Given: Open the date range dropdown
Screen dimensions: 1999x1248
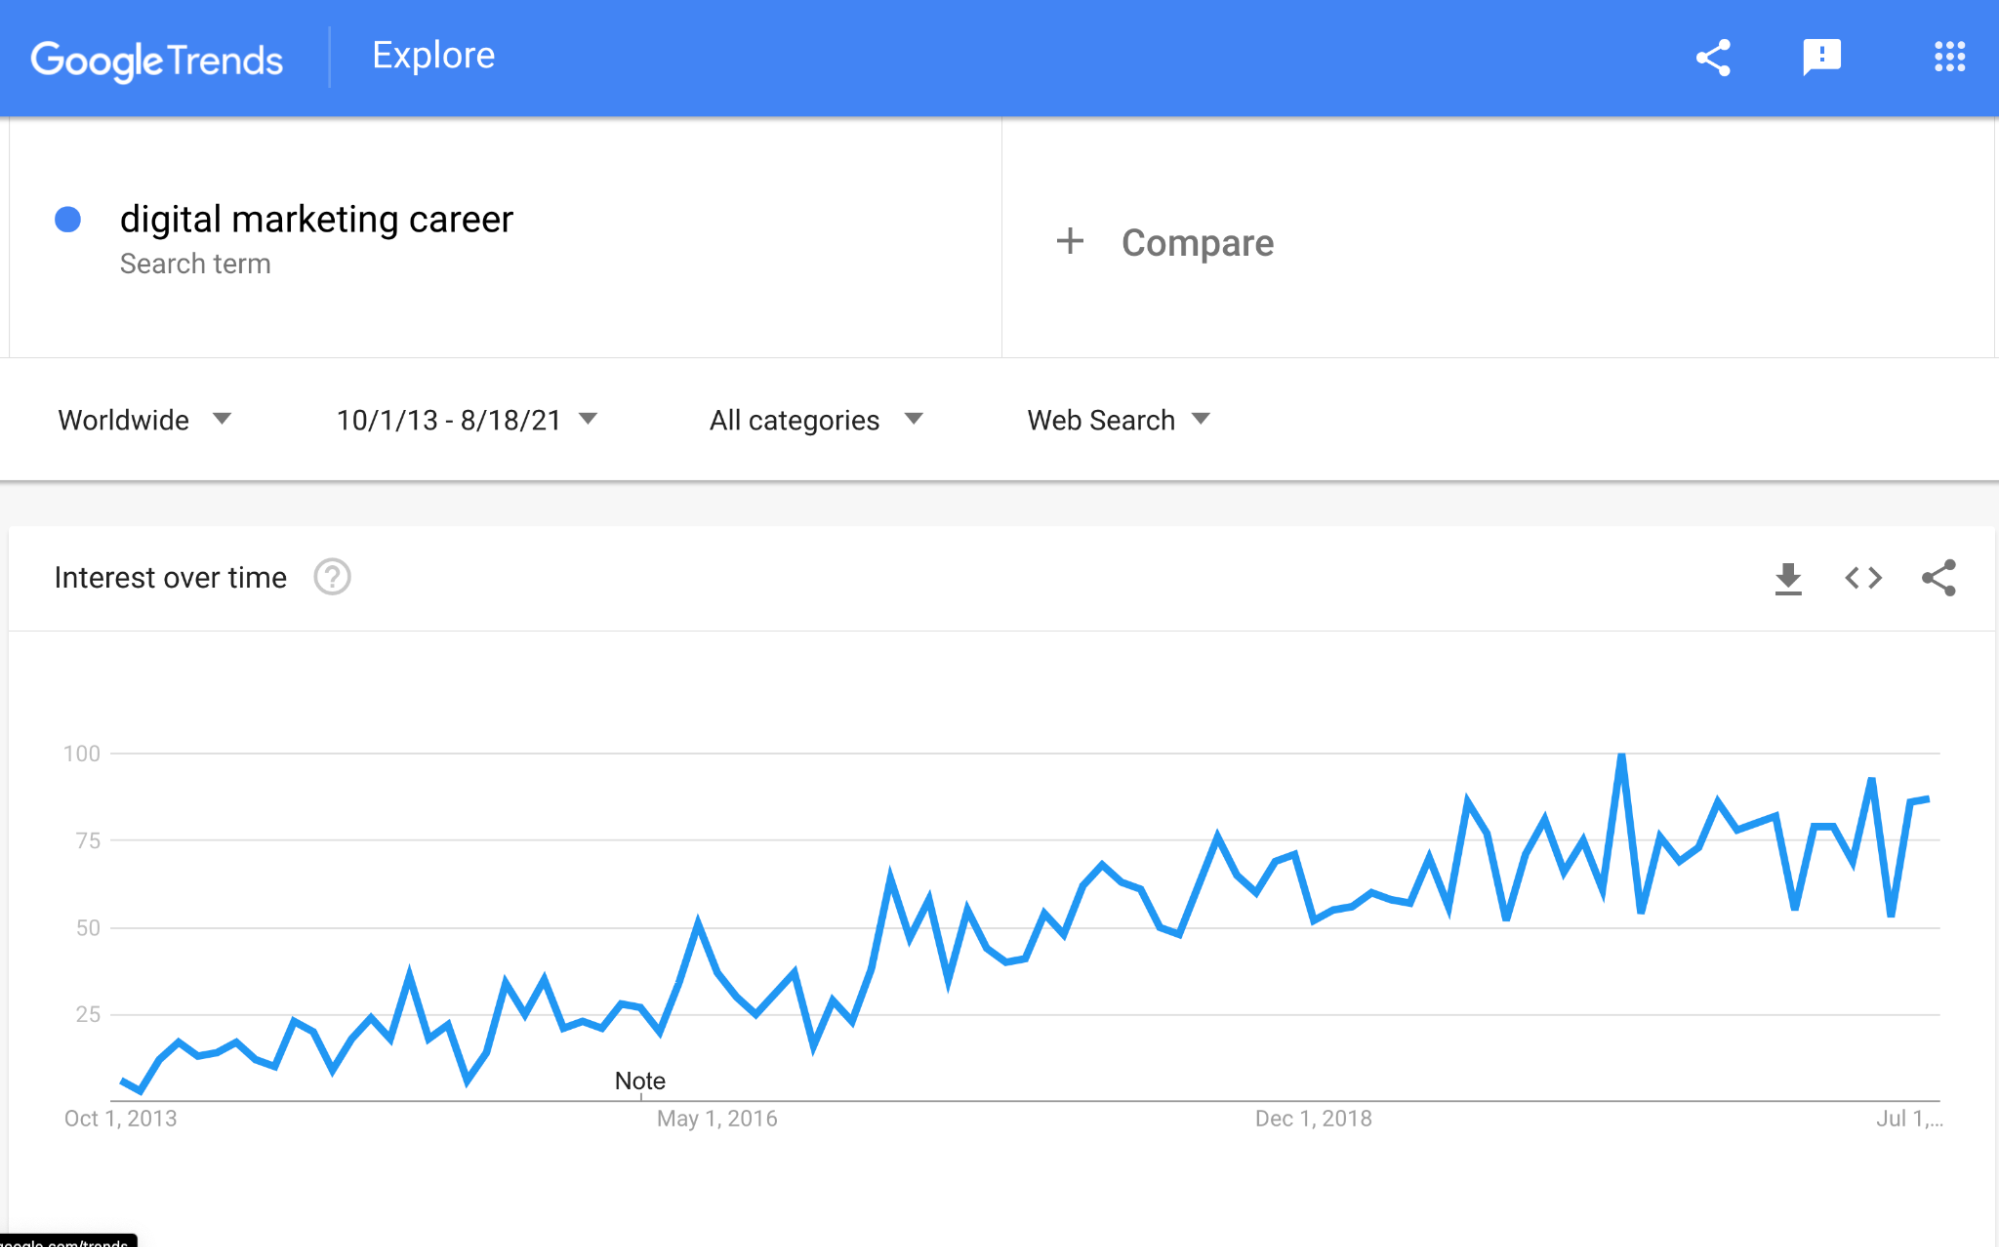Looking at the screenshot, I should [466, 420].
